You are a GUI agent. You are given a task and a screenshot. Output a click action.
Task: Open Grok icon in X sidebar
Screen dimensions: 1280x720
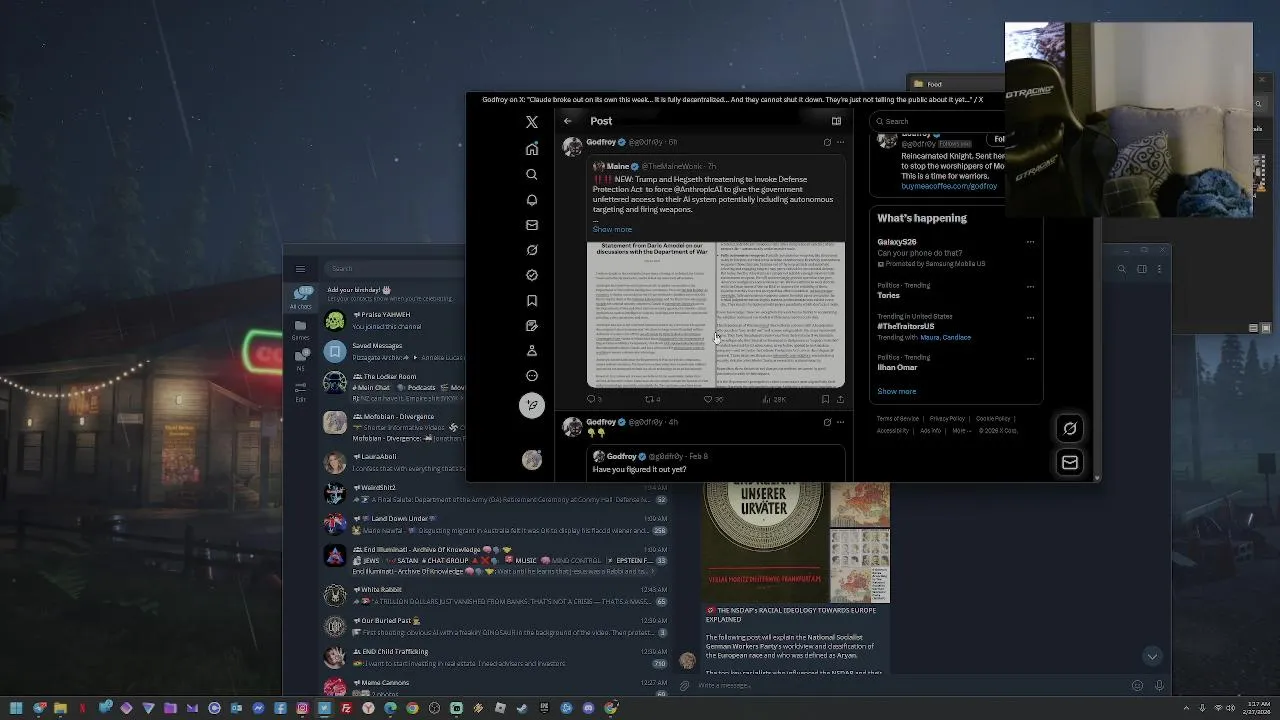(x=532, y=250)
